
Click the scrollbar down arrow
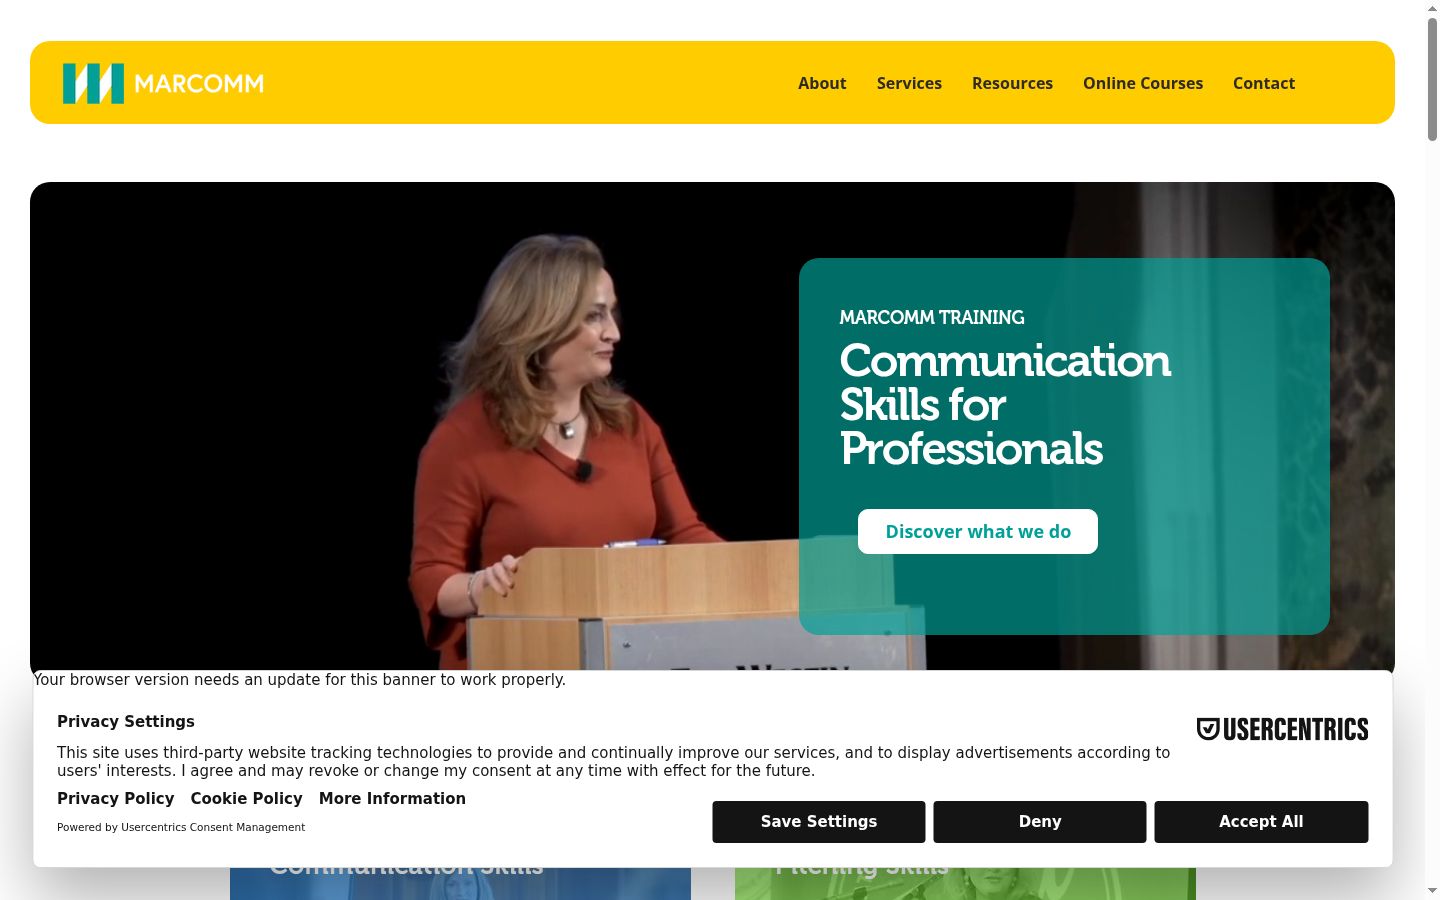[x=1433, y=891]
